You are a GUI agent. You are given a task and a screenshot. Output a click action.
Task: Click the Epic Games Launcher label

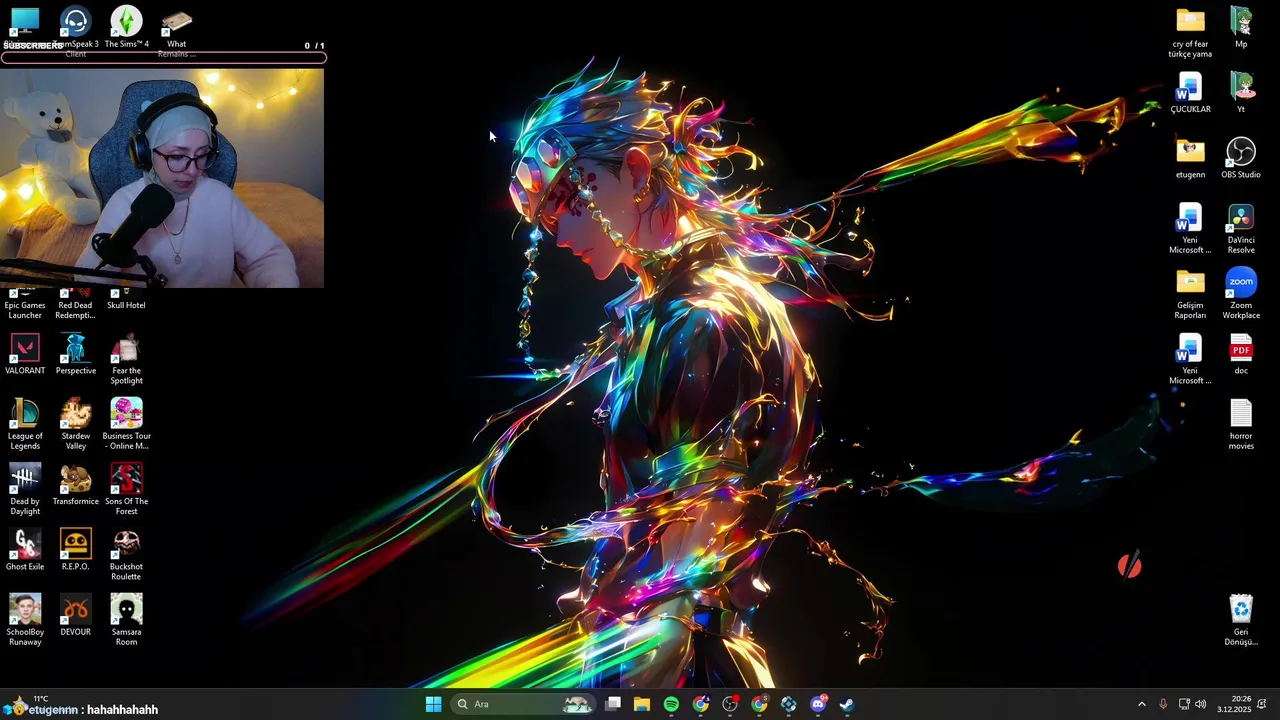(x=25, y=310)
